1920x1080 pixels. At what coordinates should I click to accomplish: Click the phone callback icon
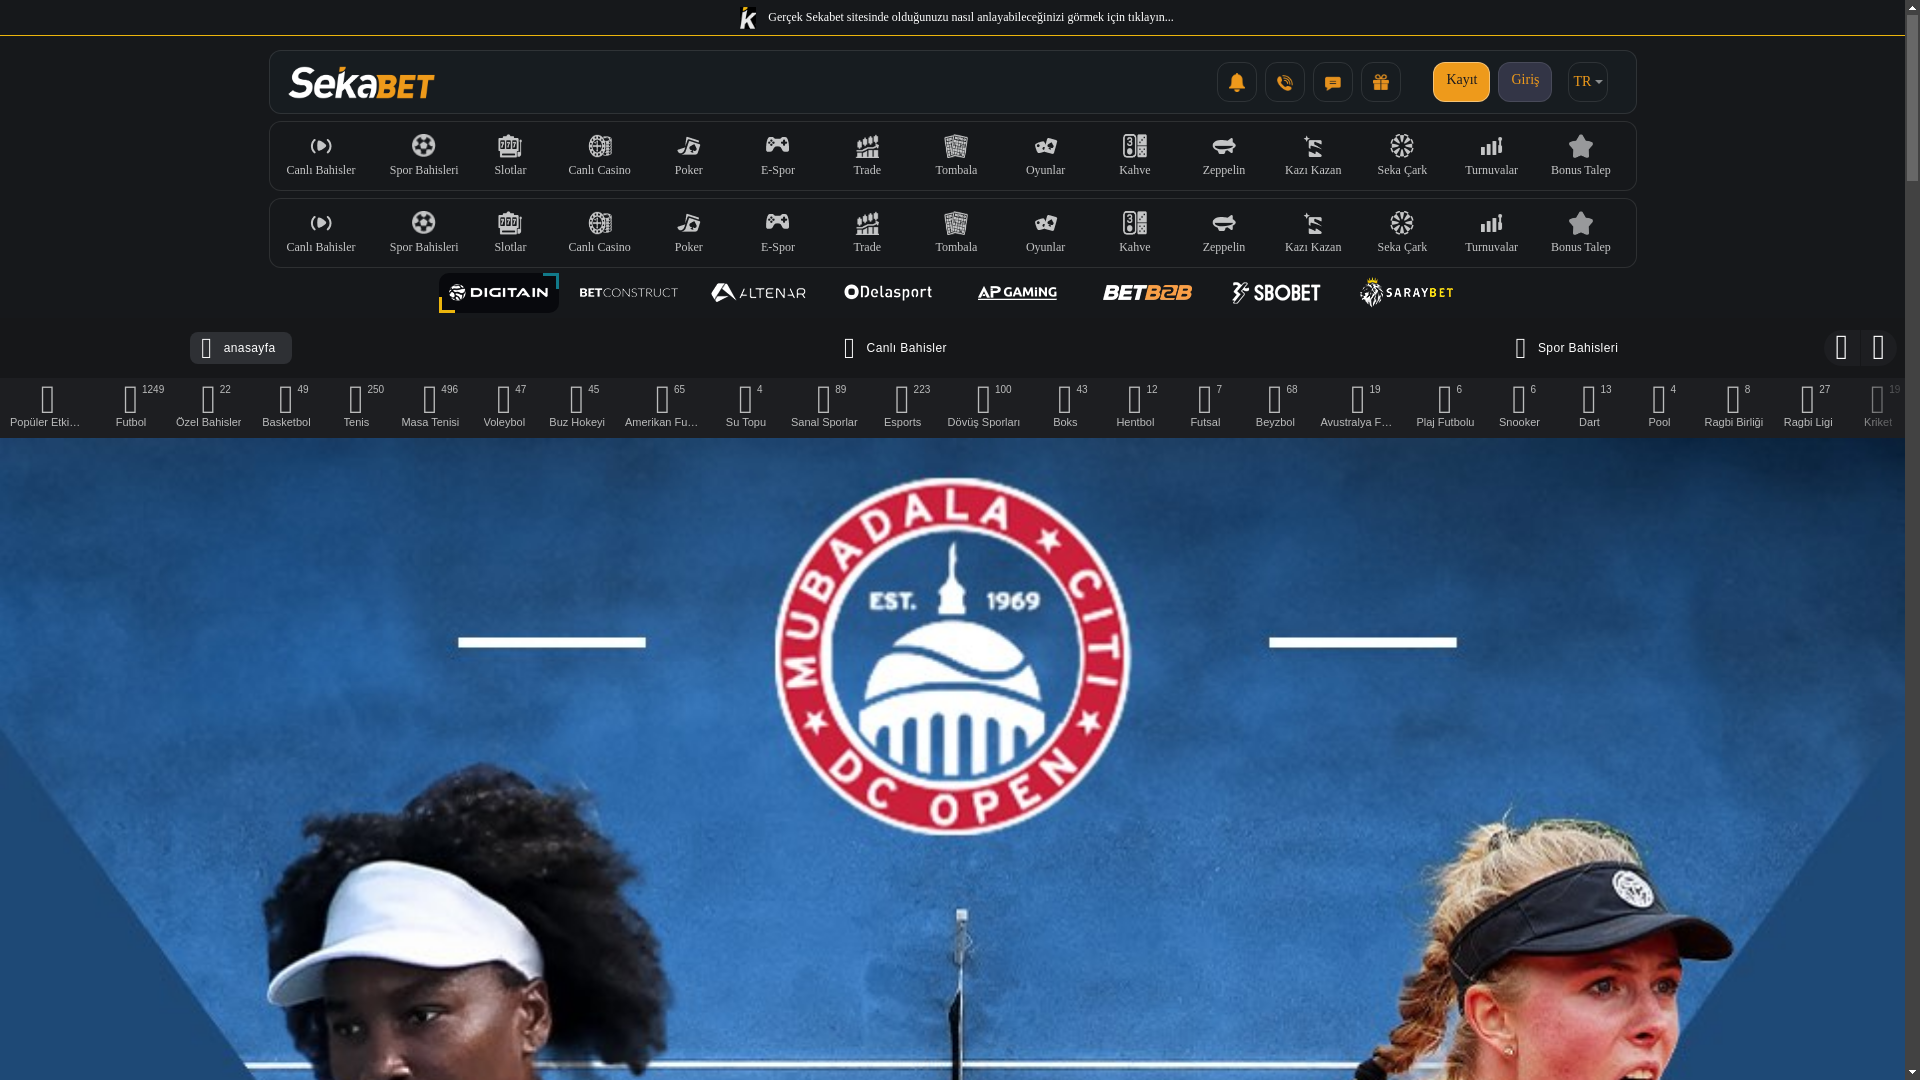(x=1284, y=82)
